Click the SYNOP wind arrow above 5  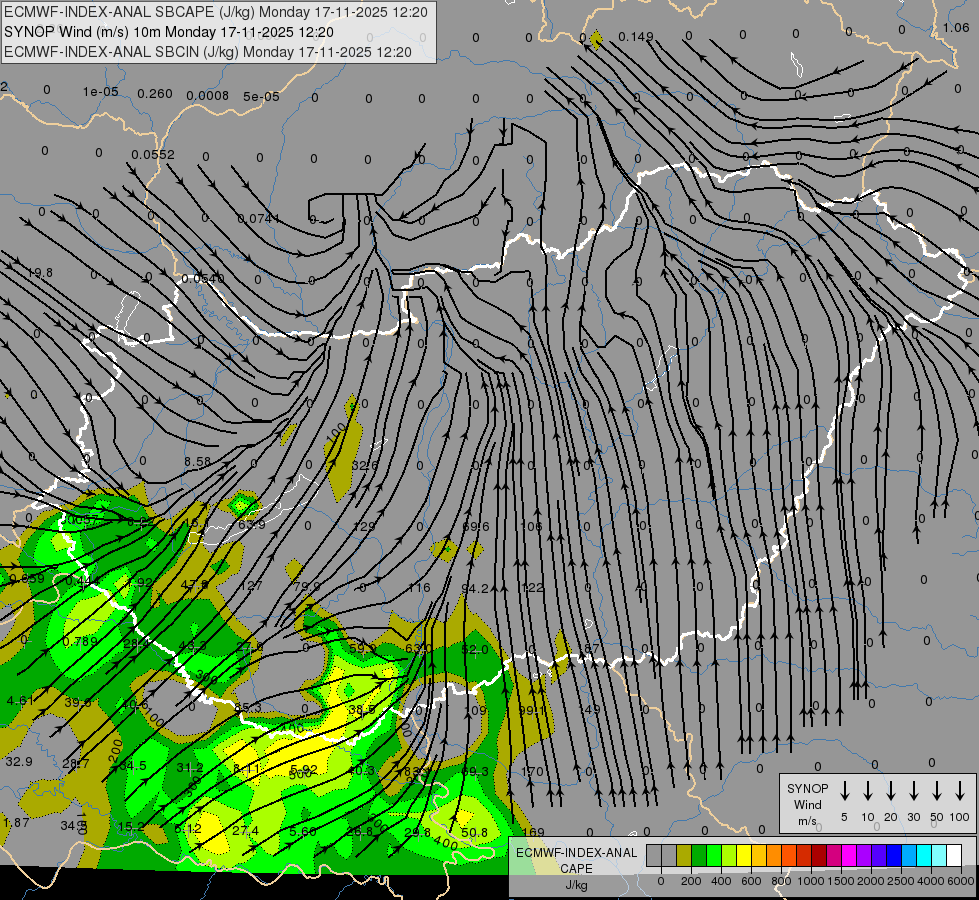(x=845, y=791)
